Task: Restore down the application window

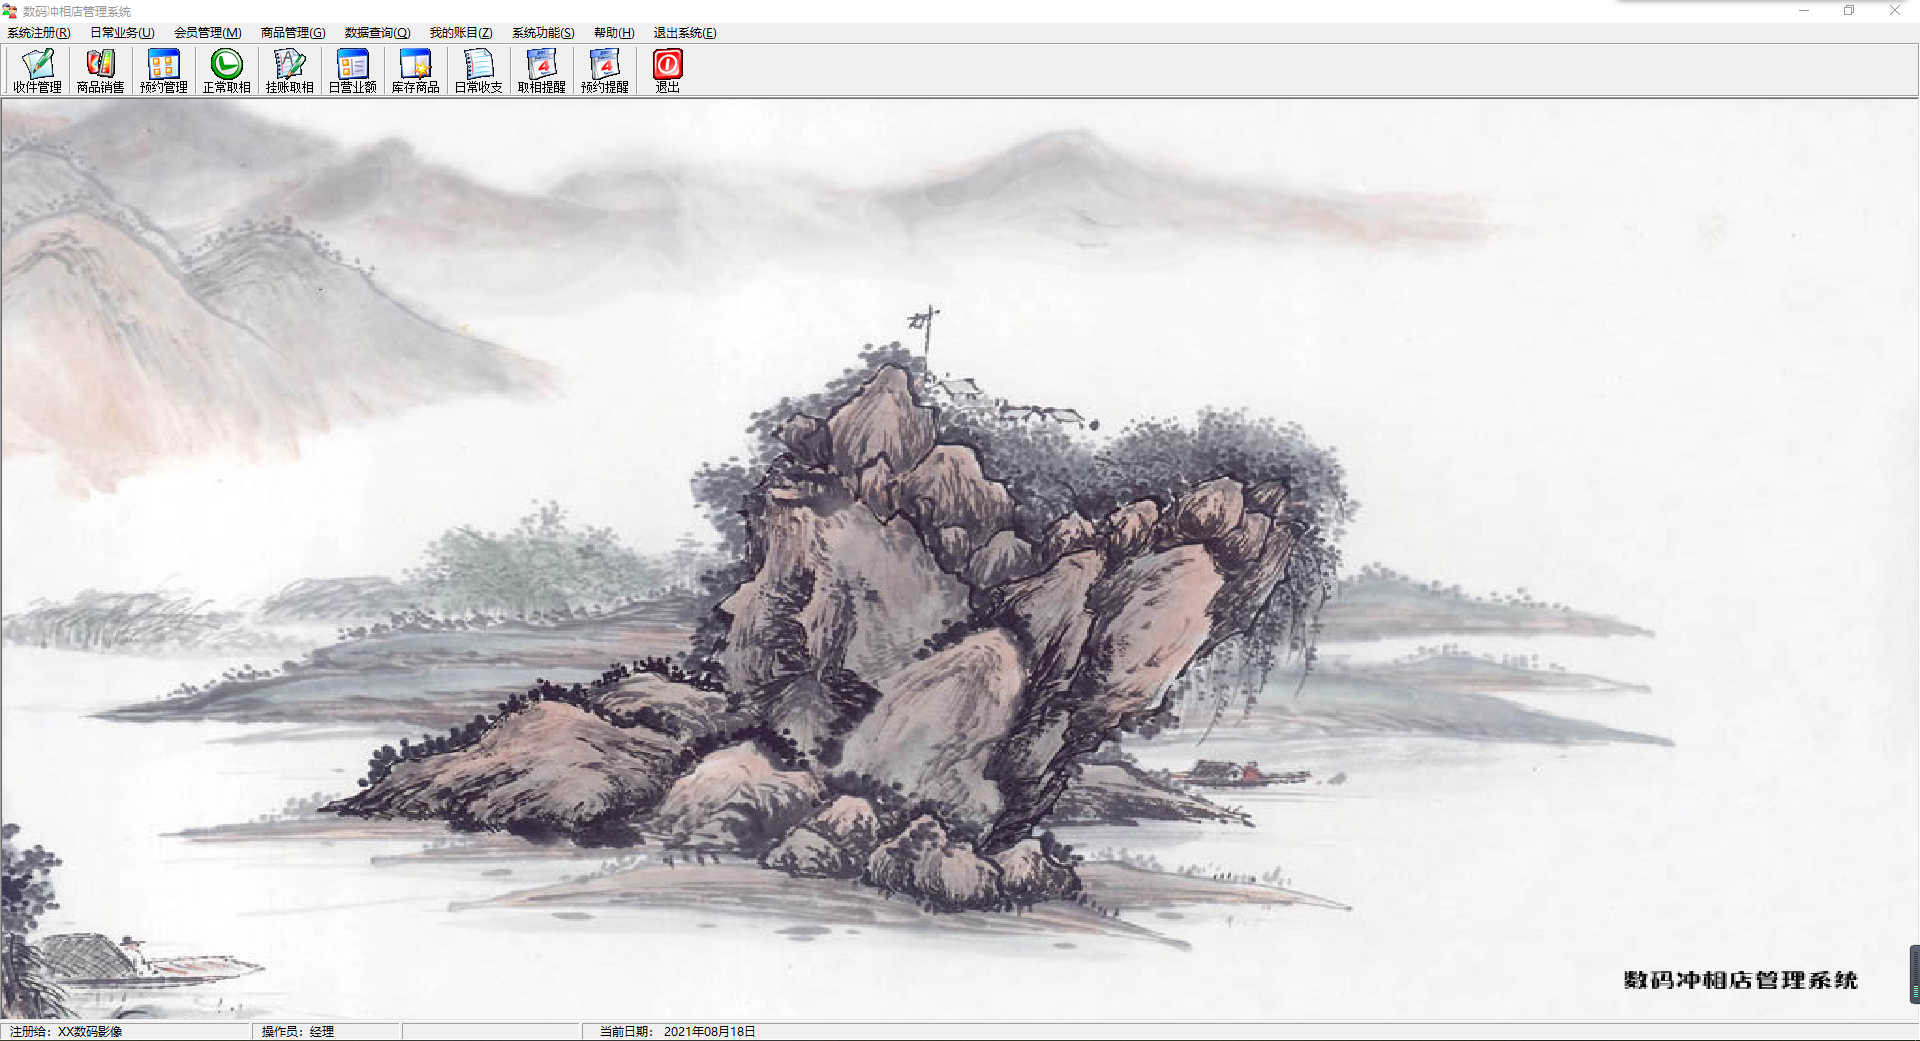Action: tap(1849, 11)
